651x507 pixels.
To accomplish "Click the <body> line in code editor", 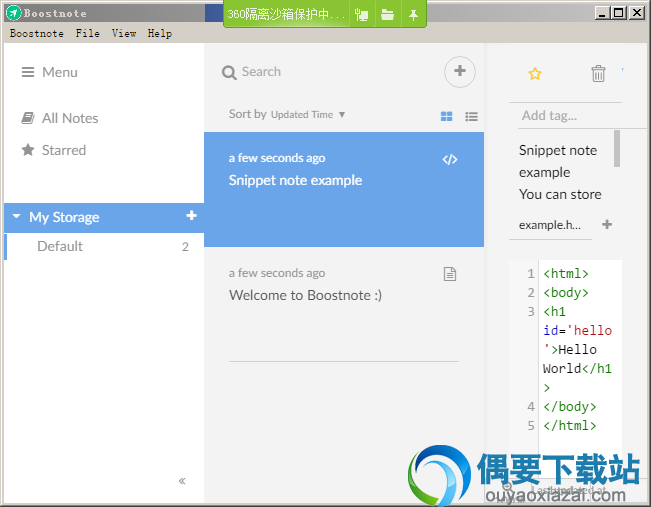I will click(x=566, y=293).
